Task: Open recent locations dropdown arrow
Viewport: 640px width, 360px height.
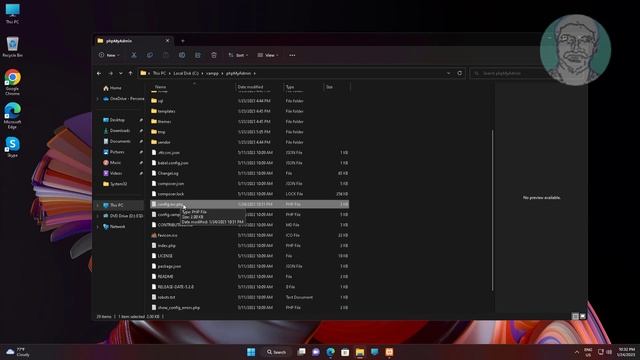Action: tap(121, 73)
